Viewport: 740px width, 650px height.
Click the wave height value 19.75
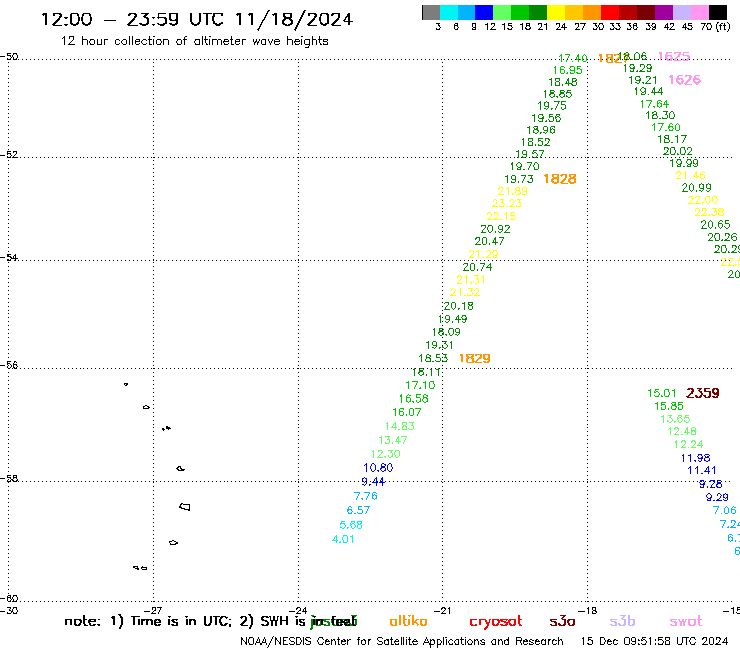coord(552,106)
